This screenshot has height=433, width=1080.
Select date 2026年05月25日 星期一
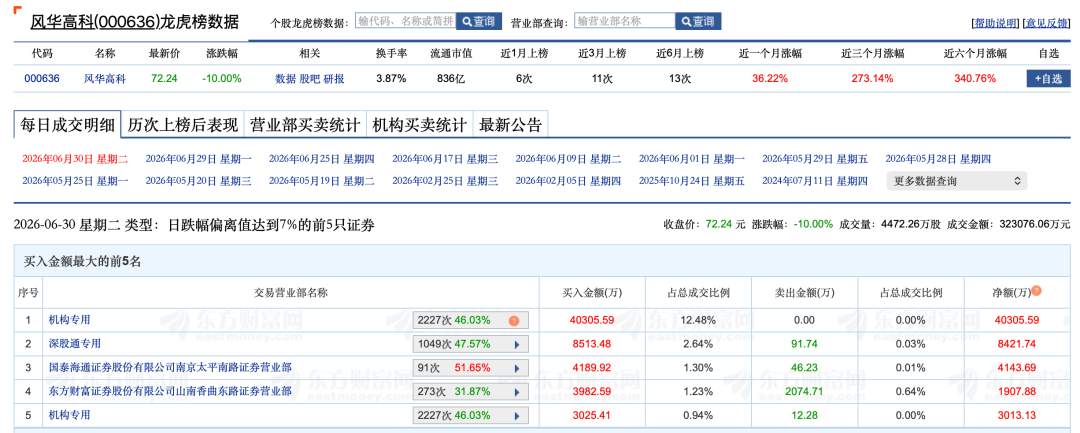click(x=75, y=182)
